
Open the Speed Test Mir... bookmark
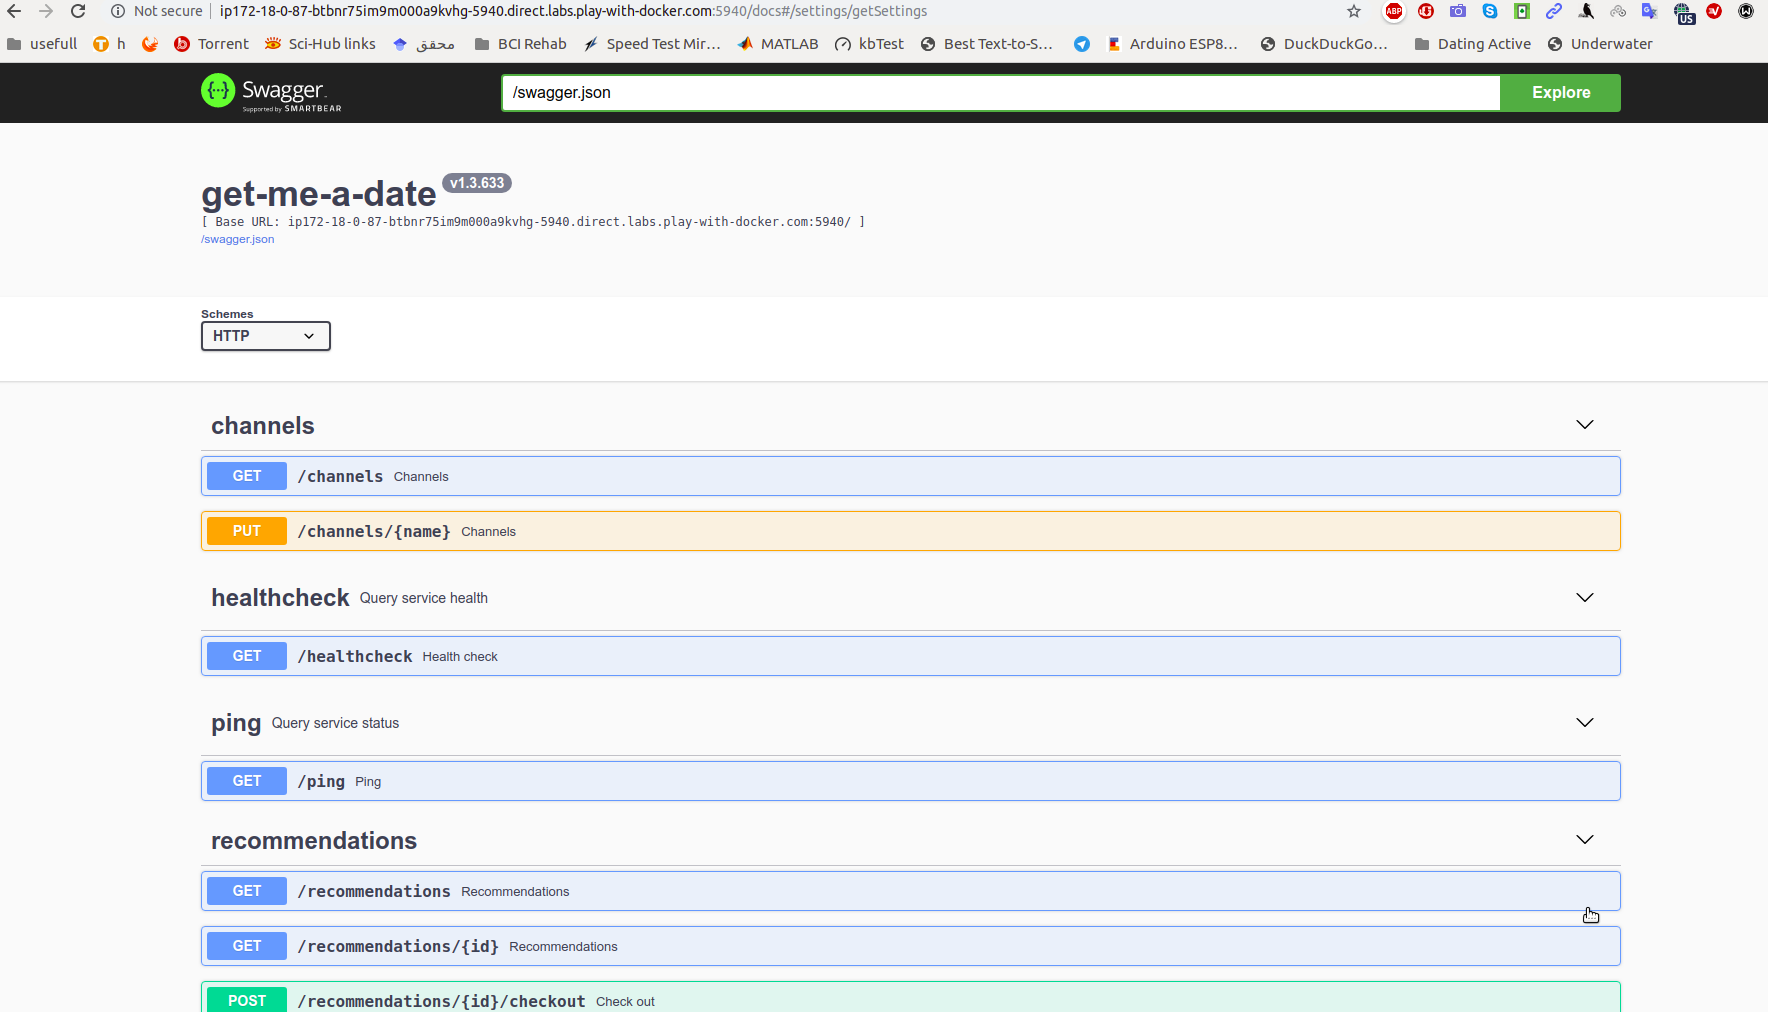click(x=652, y=44)
